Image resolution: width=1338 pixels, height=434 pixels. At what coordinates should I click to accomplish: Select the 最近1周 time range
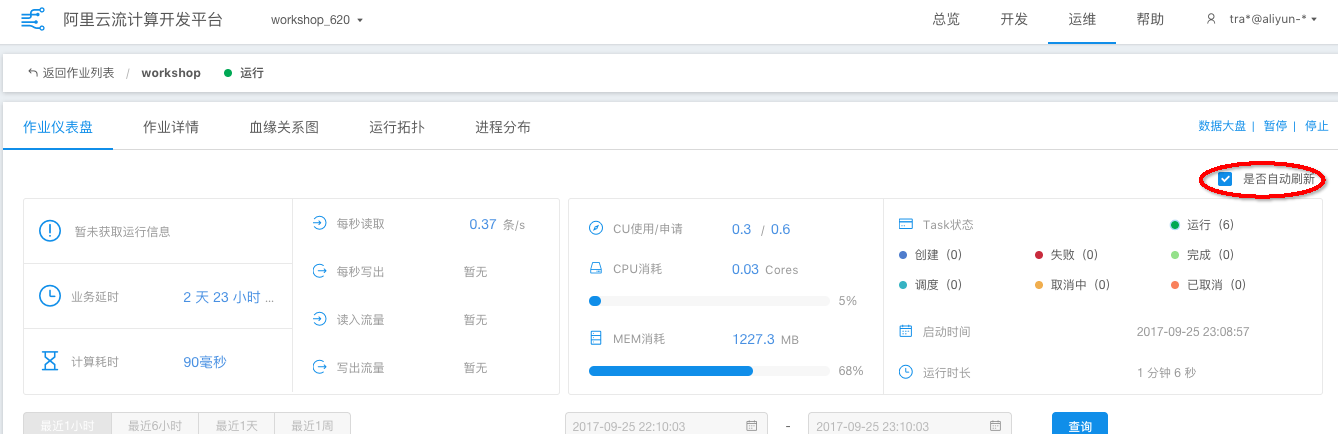coord(312,424)
